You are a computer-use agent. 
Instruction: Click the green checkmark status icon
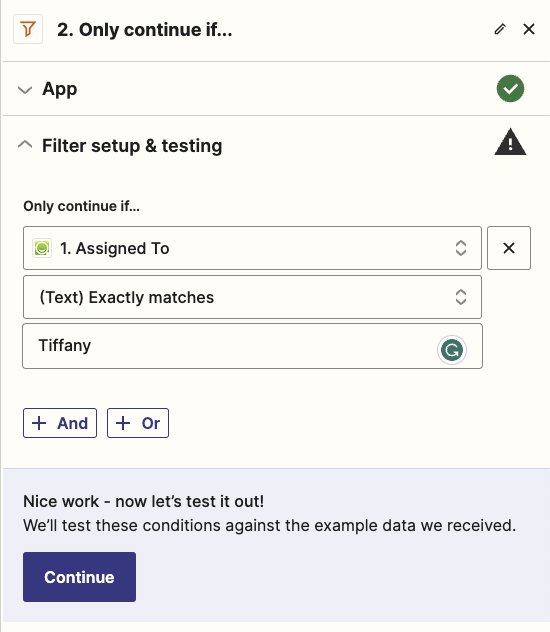510,88
